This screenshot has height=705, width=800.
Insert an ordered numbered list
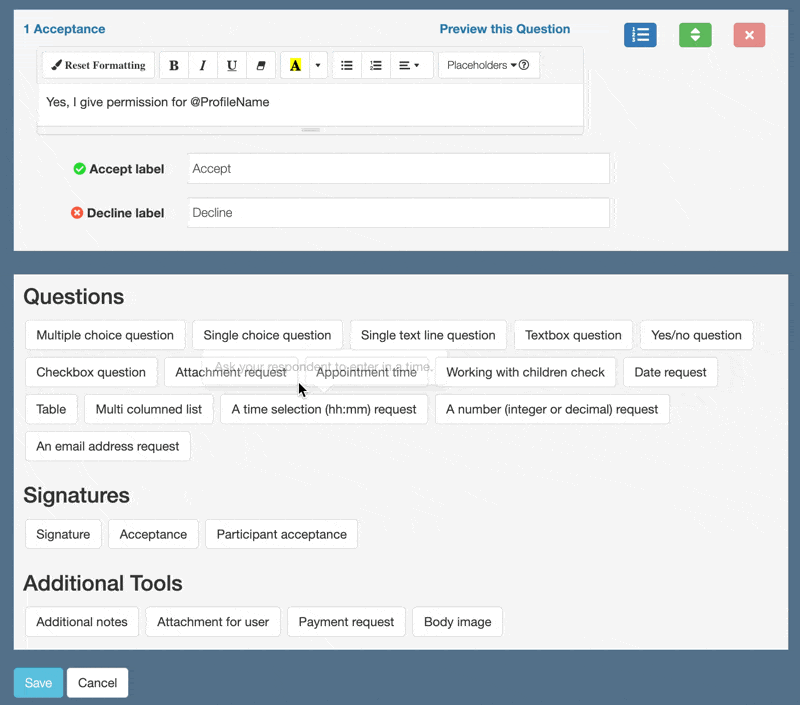click(x=376, y=65)
